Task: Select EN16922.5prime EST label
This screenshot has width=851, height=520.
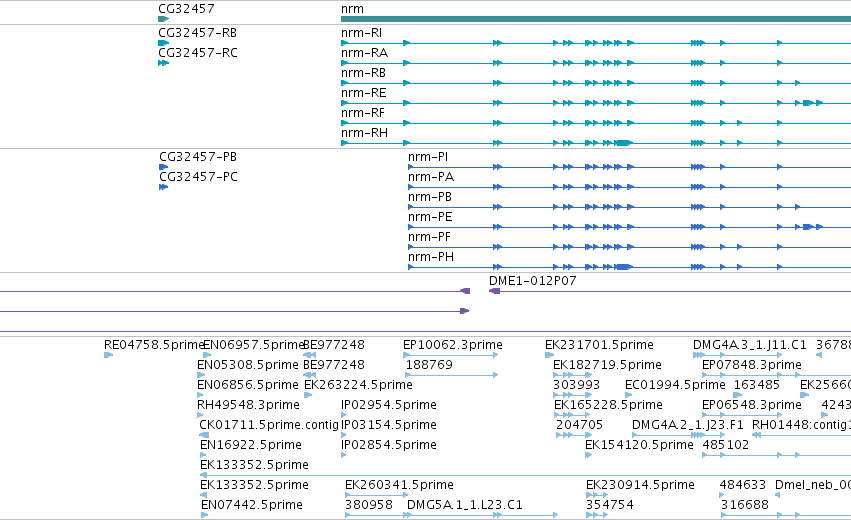Action: point(251,445)
